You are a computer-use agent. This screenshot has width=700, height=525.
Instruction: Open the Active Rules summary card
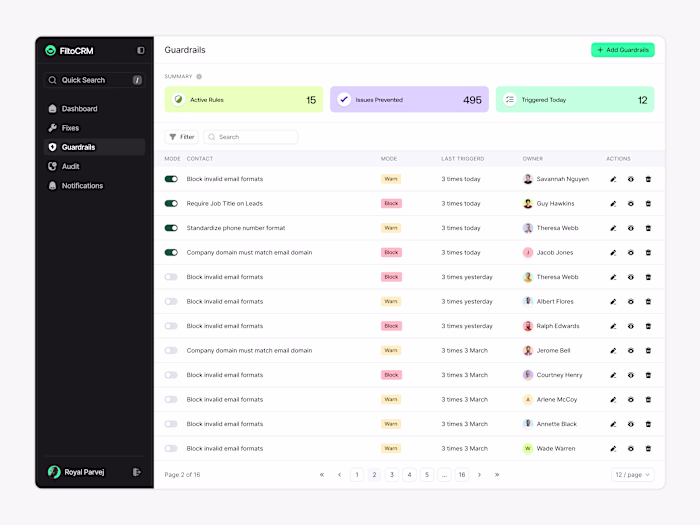(244, 100)
